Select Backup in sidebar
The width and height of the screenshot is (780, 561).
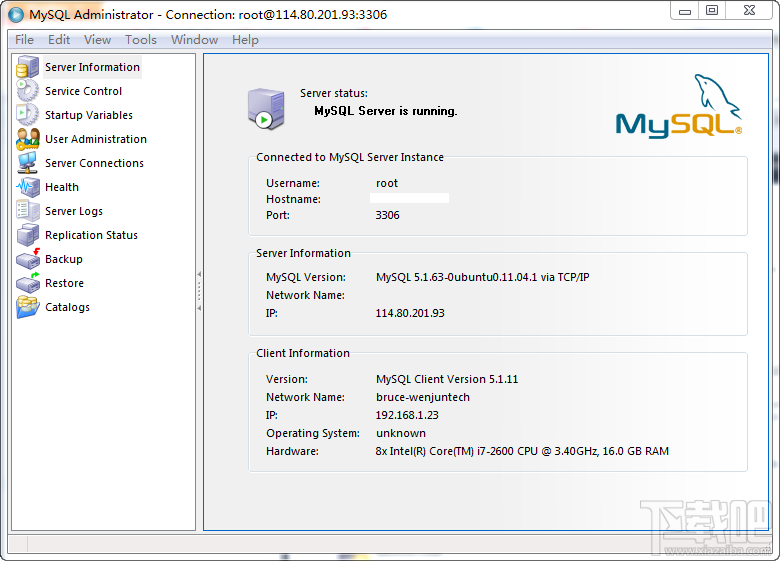pos(64,259)
